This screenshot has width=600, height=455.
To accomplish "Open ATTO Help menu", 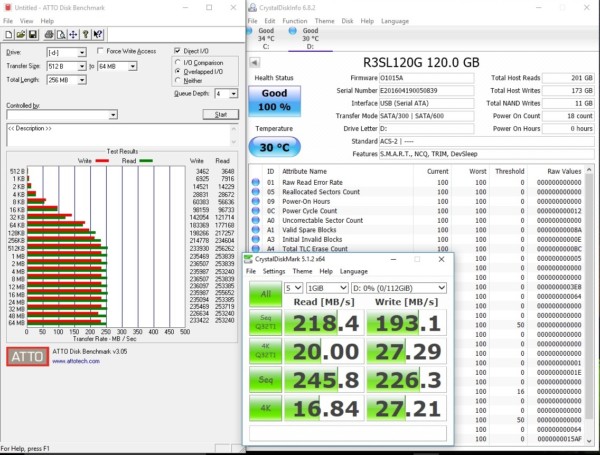I will pos(47,21).
